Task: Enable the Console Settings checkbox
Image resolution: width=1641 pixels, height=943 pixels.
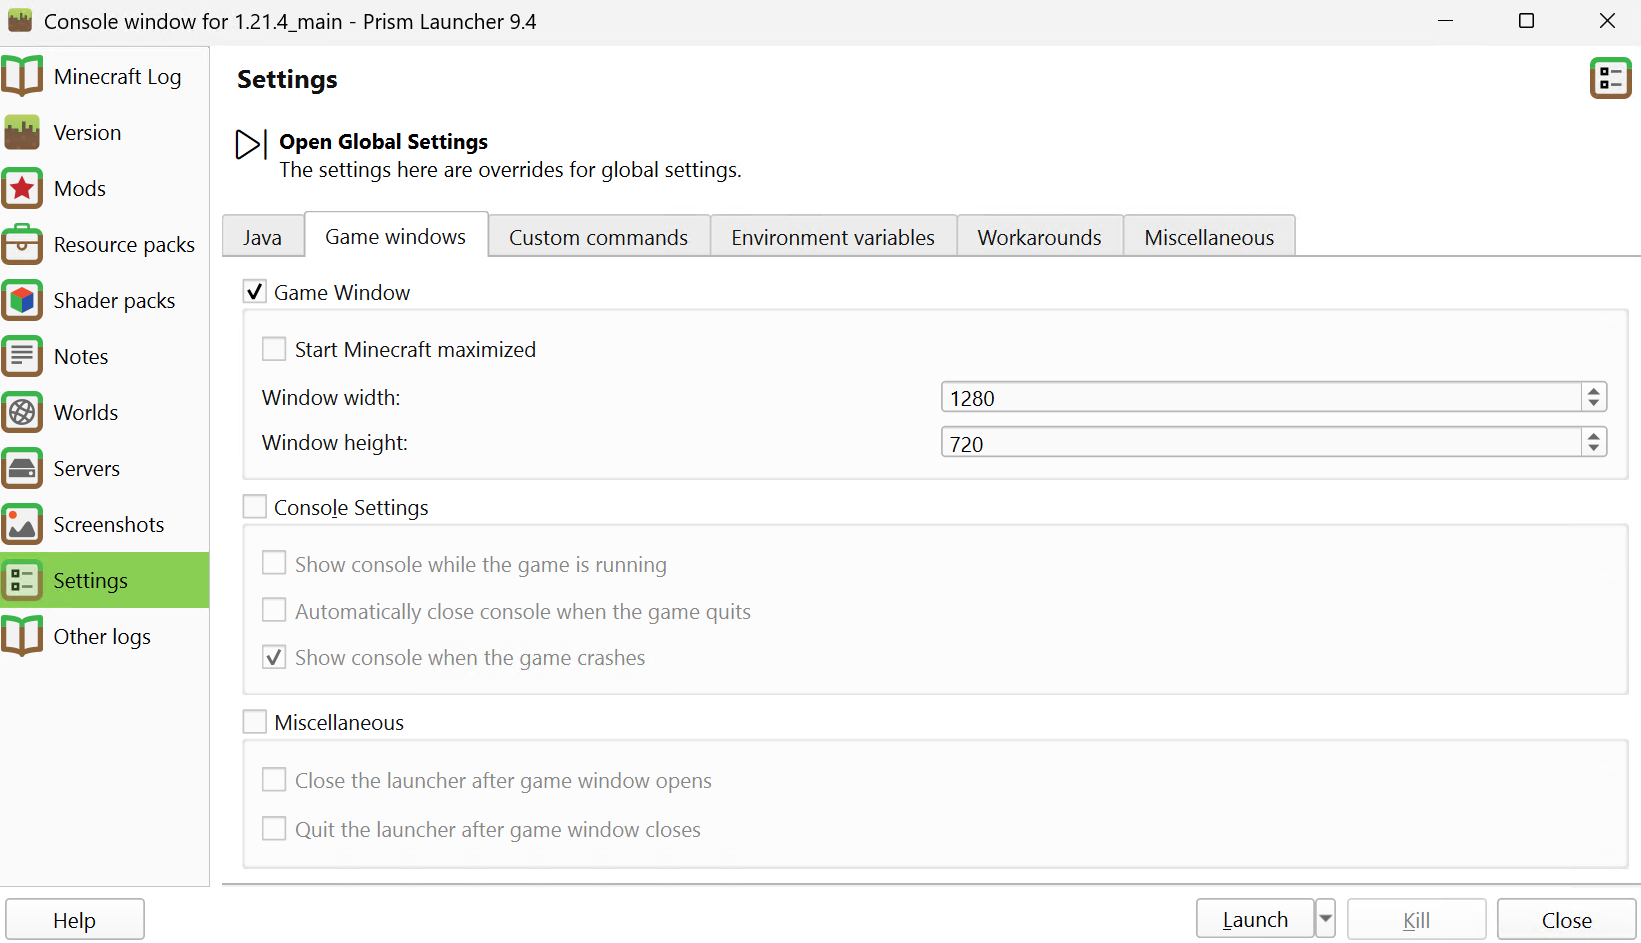Action: point(255,507)
